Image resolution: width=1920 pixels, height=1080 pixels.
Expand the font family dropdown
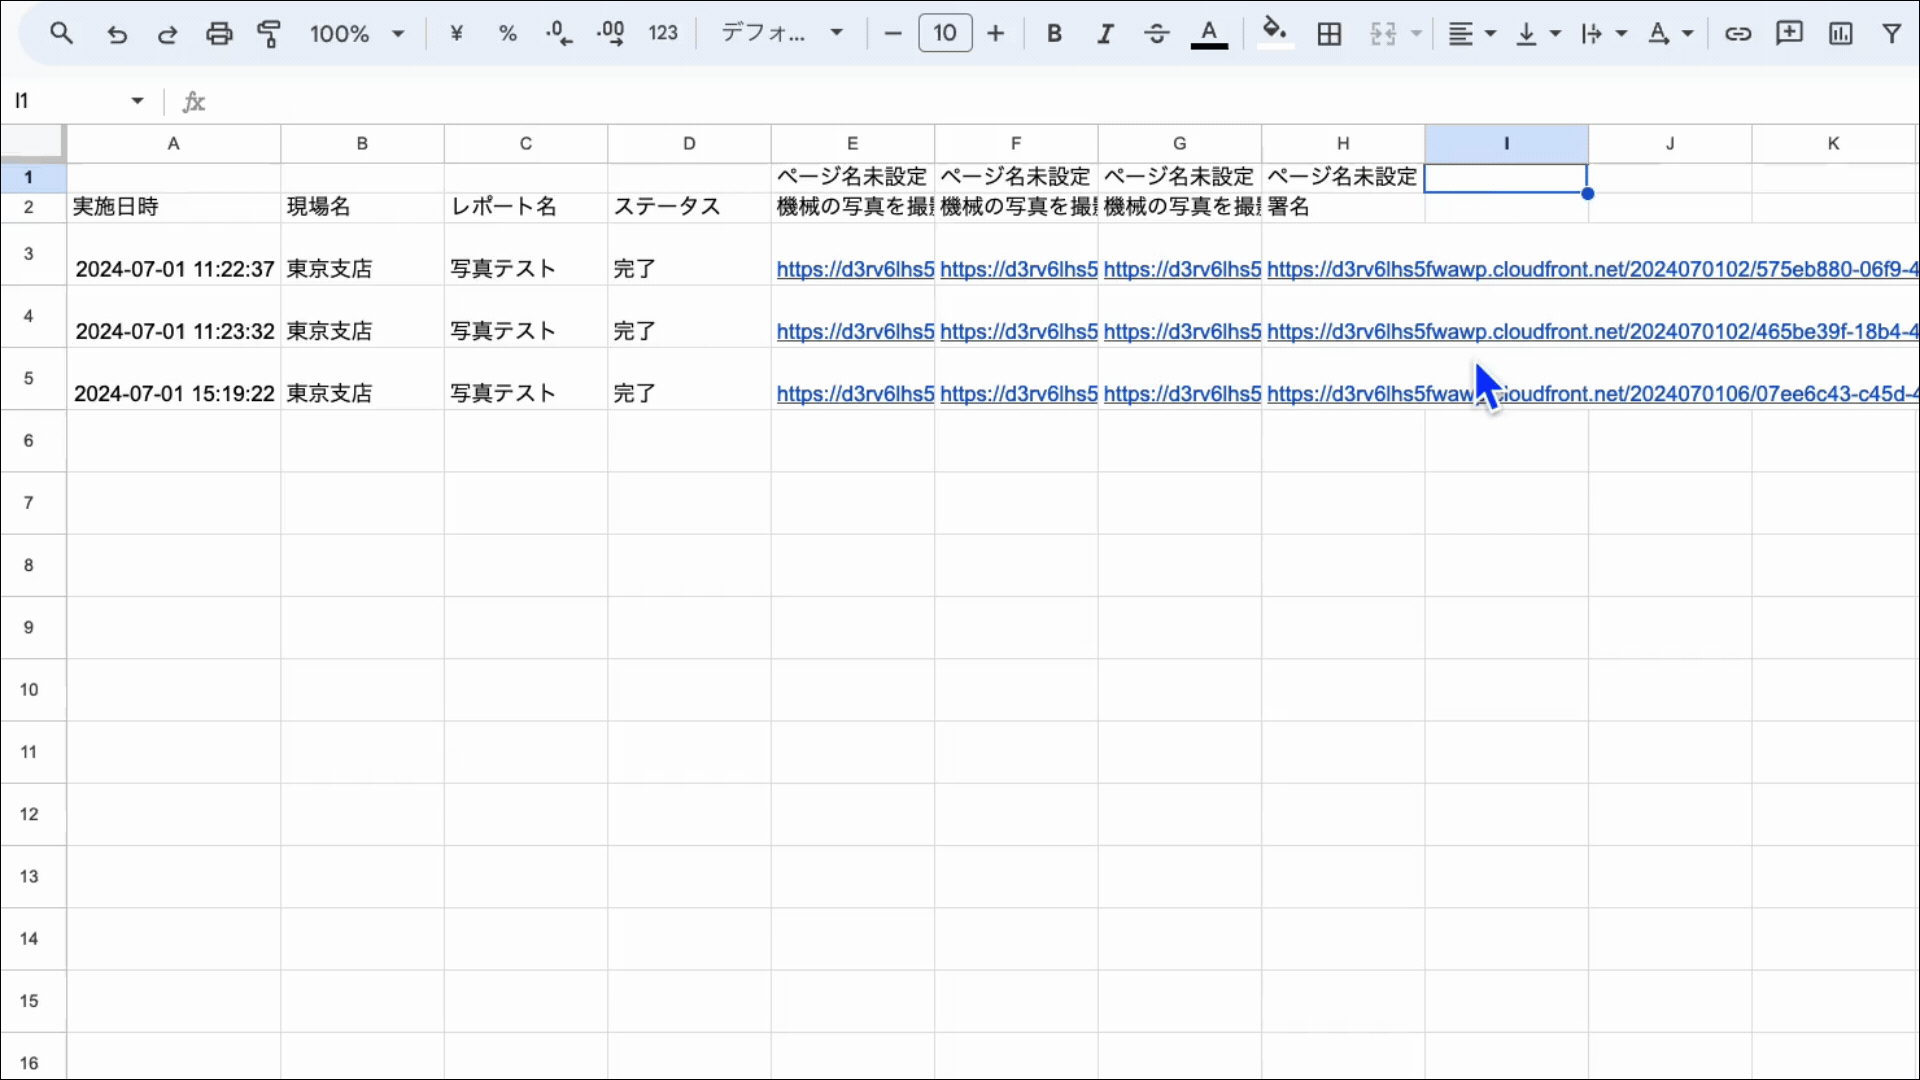(782, 34)
